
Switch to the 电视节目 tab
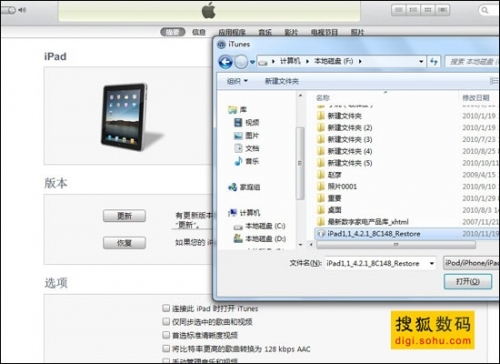(x=324, y=32)
